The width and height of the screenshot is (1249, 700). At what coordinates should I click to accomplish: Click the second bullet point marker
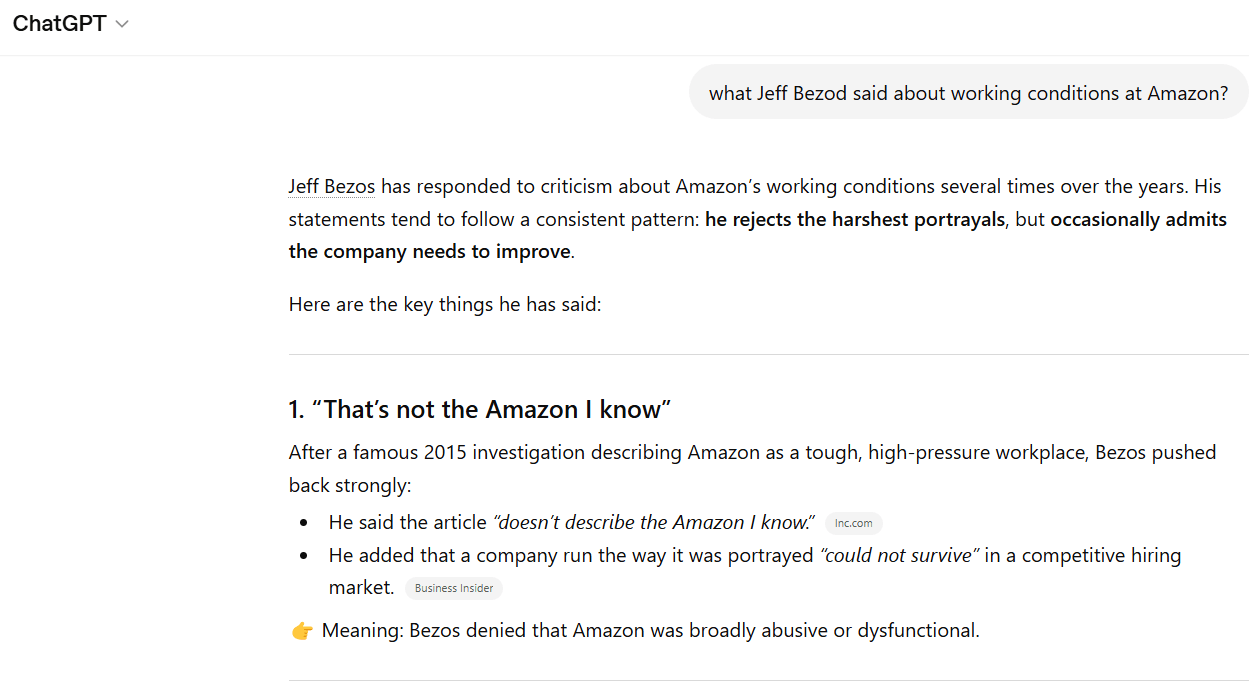pyautogui.click(x=304, y=556)
